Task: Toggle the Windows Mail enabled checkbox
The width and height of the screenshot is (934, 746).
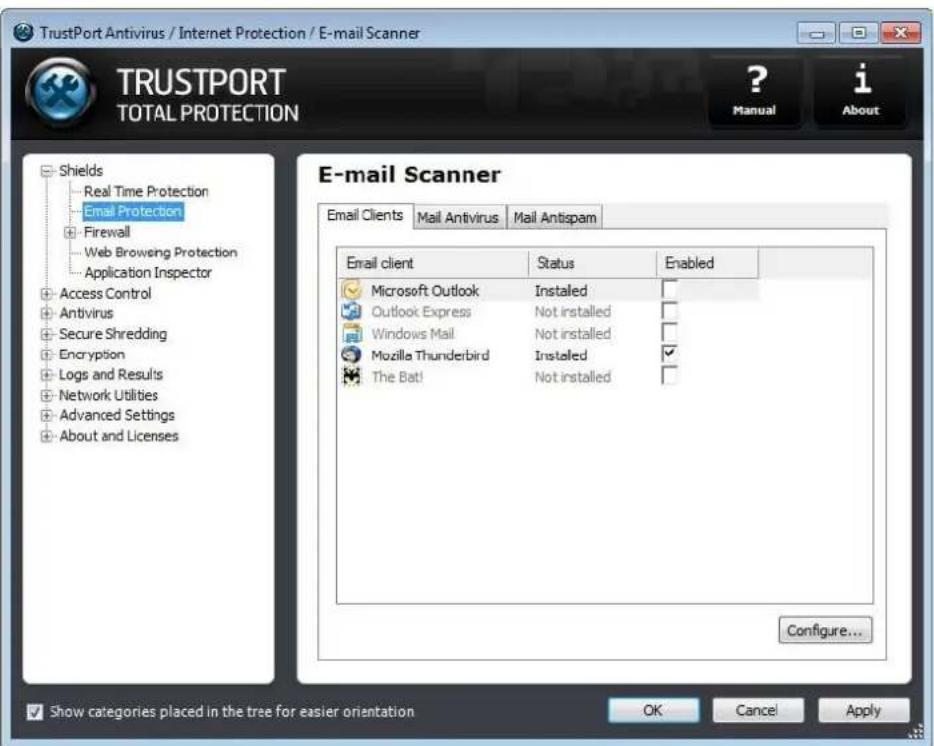Action: [x=670, y=332]
